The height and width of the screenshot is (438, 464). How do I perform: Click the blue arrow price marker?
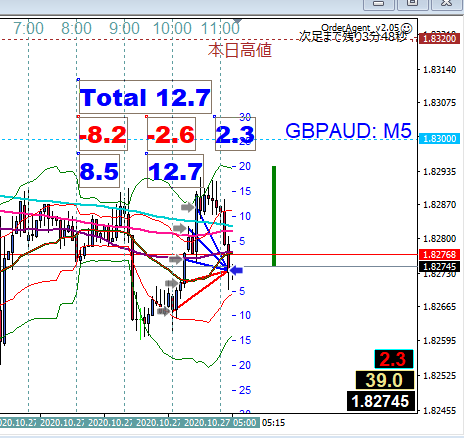coord(236,270)
